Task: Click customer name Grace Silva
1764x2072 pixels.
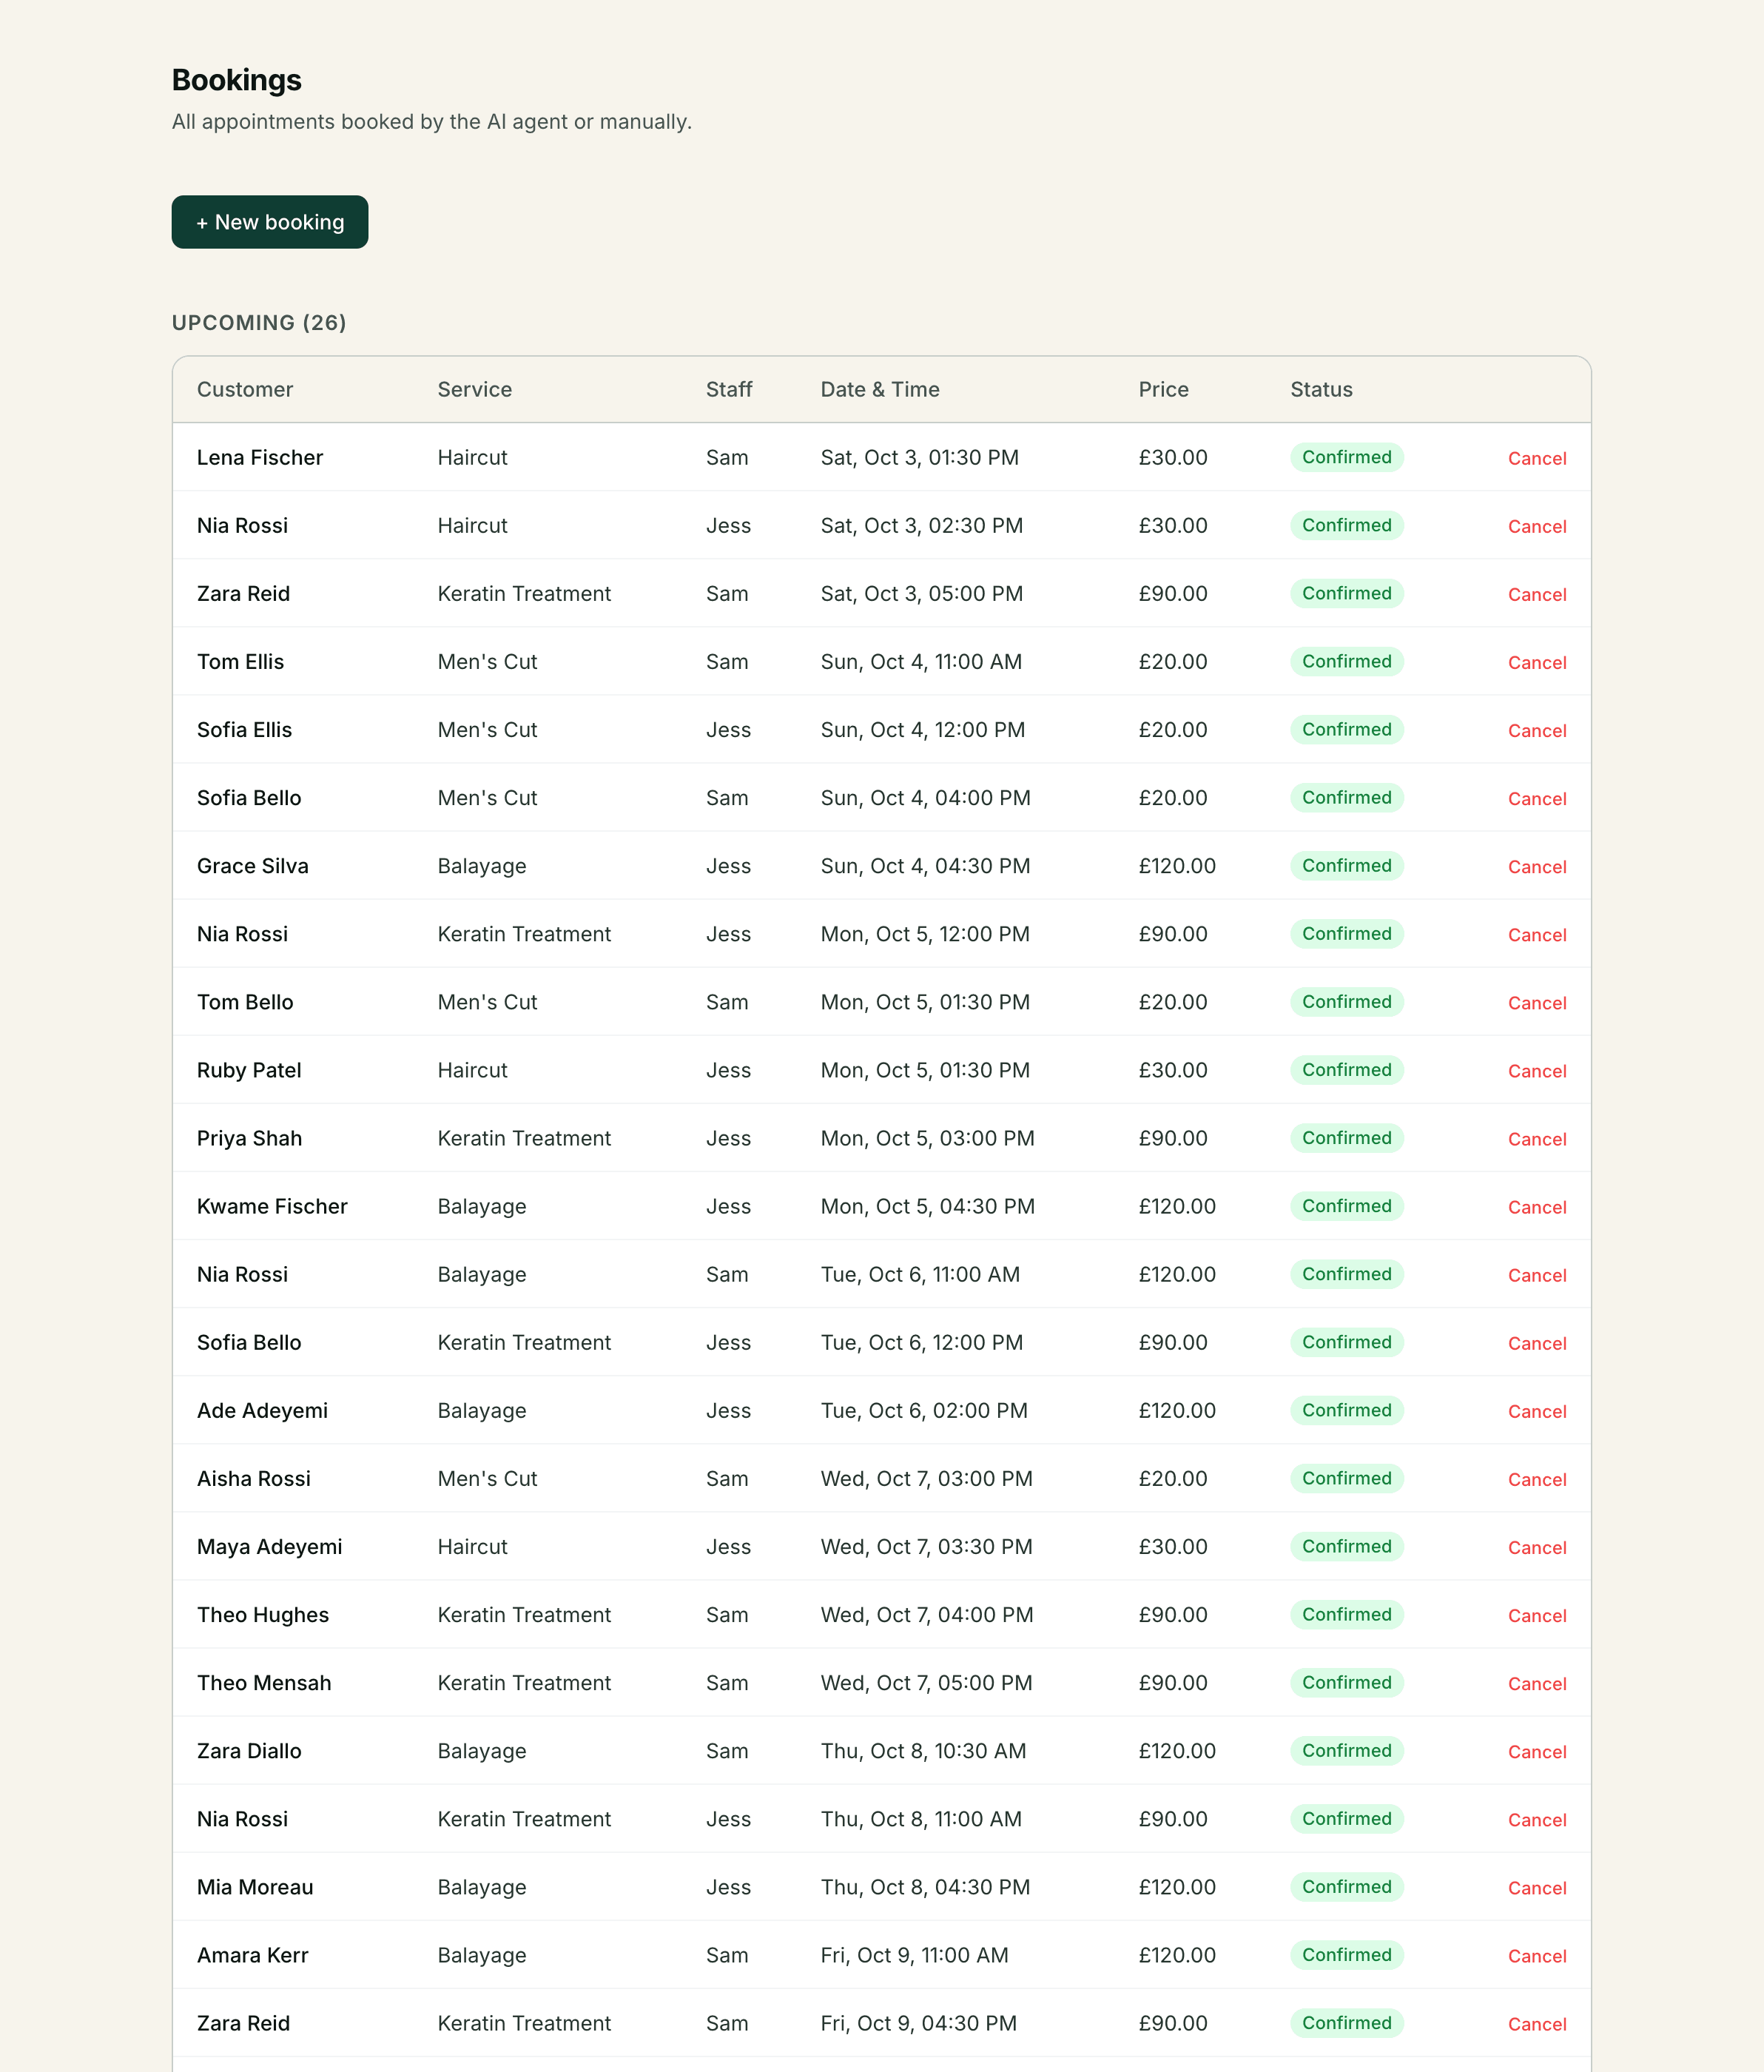Action: (252, 866)
